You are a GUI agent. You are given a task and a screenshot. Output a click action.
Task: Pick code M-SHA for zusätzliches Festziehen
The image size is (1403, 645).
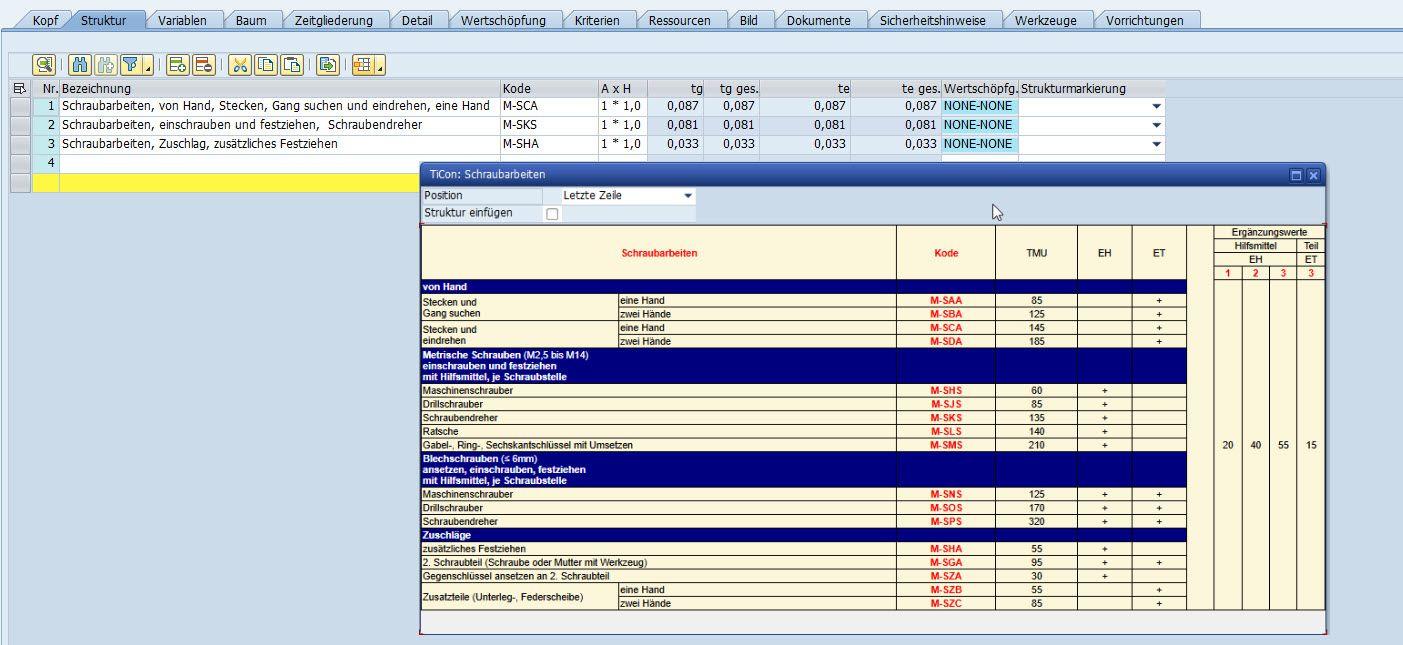coord(945,549)
